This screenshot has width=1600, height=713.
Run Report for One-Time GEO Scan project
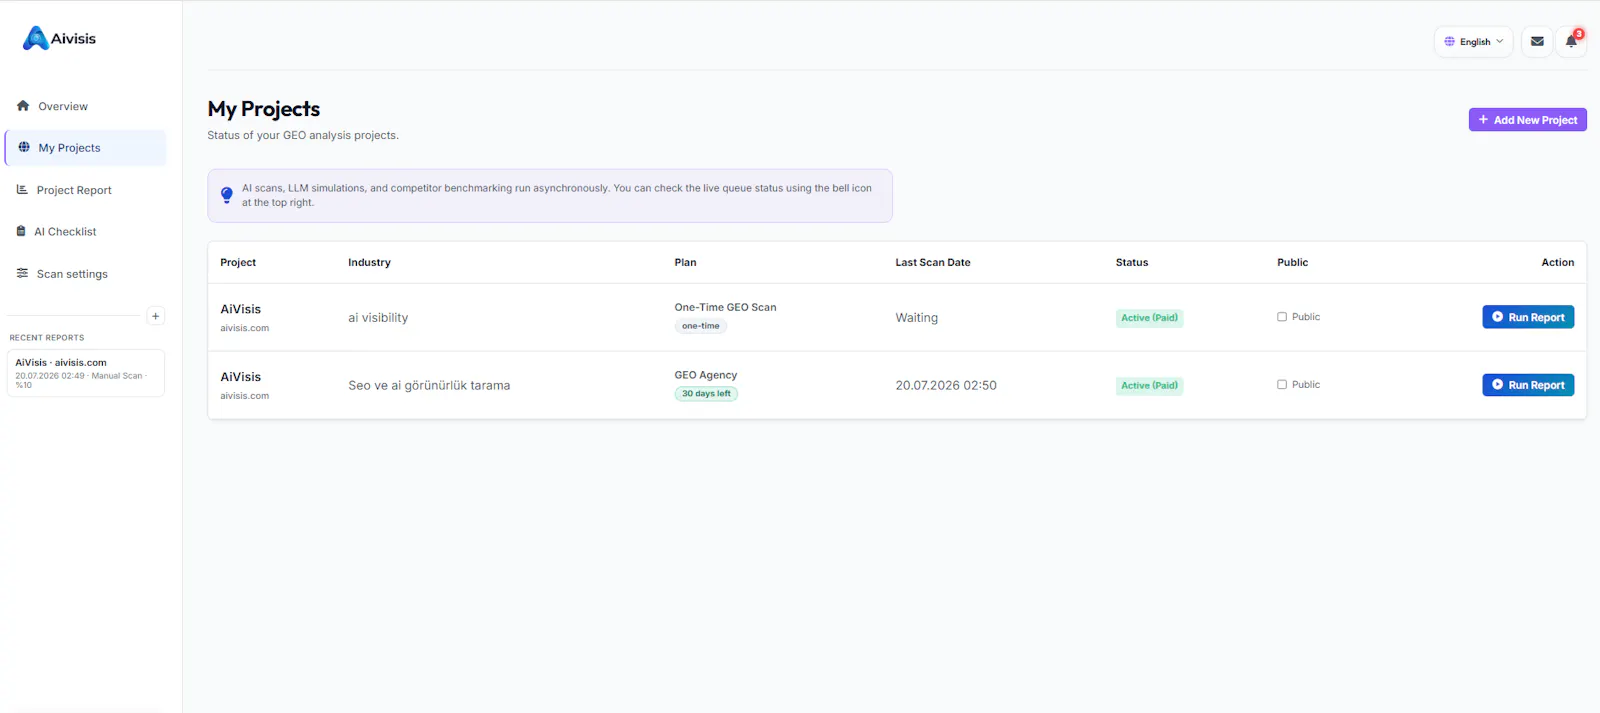pyautogui.click(x=1528, y=317)
